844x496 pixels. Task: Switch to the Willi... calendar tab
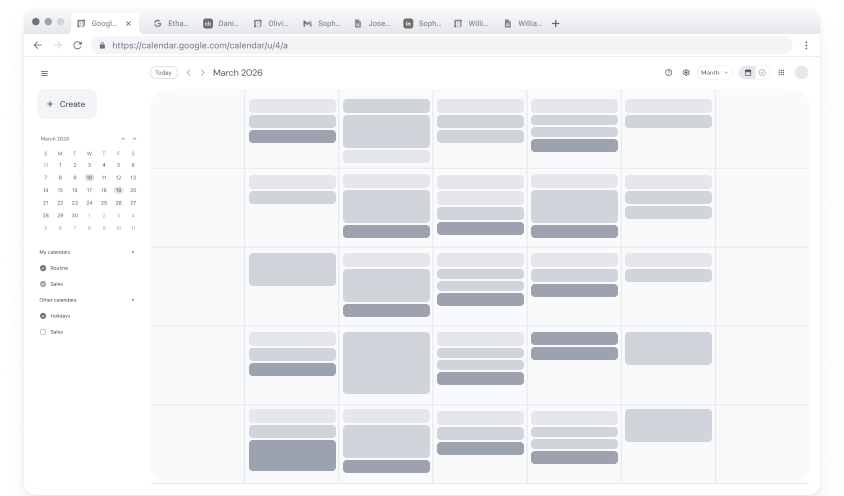472,24
